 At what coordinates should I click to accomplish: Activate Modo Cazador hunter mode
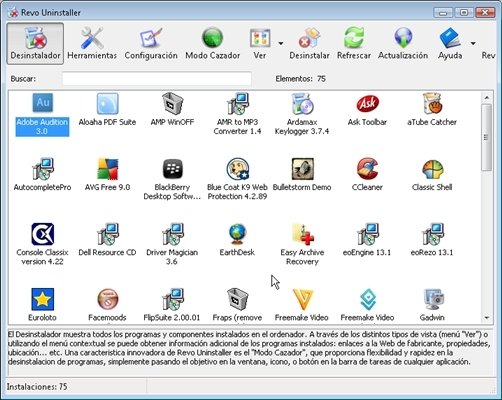click(213, 44)
